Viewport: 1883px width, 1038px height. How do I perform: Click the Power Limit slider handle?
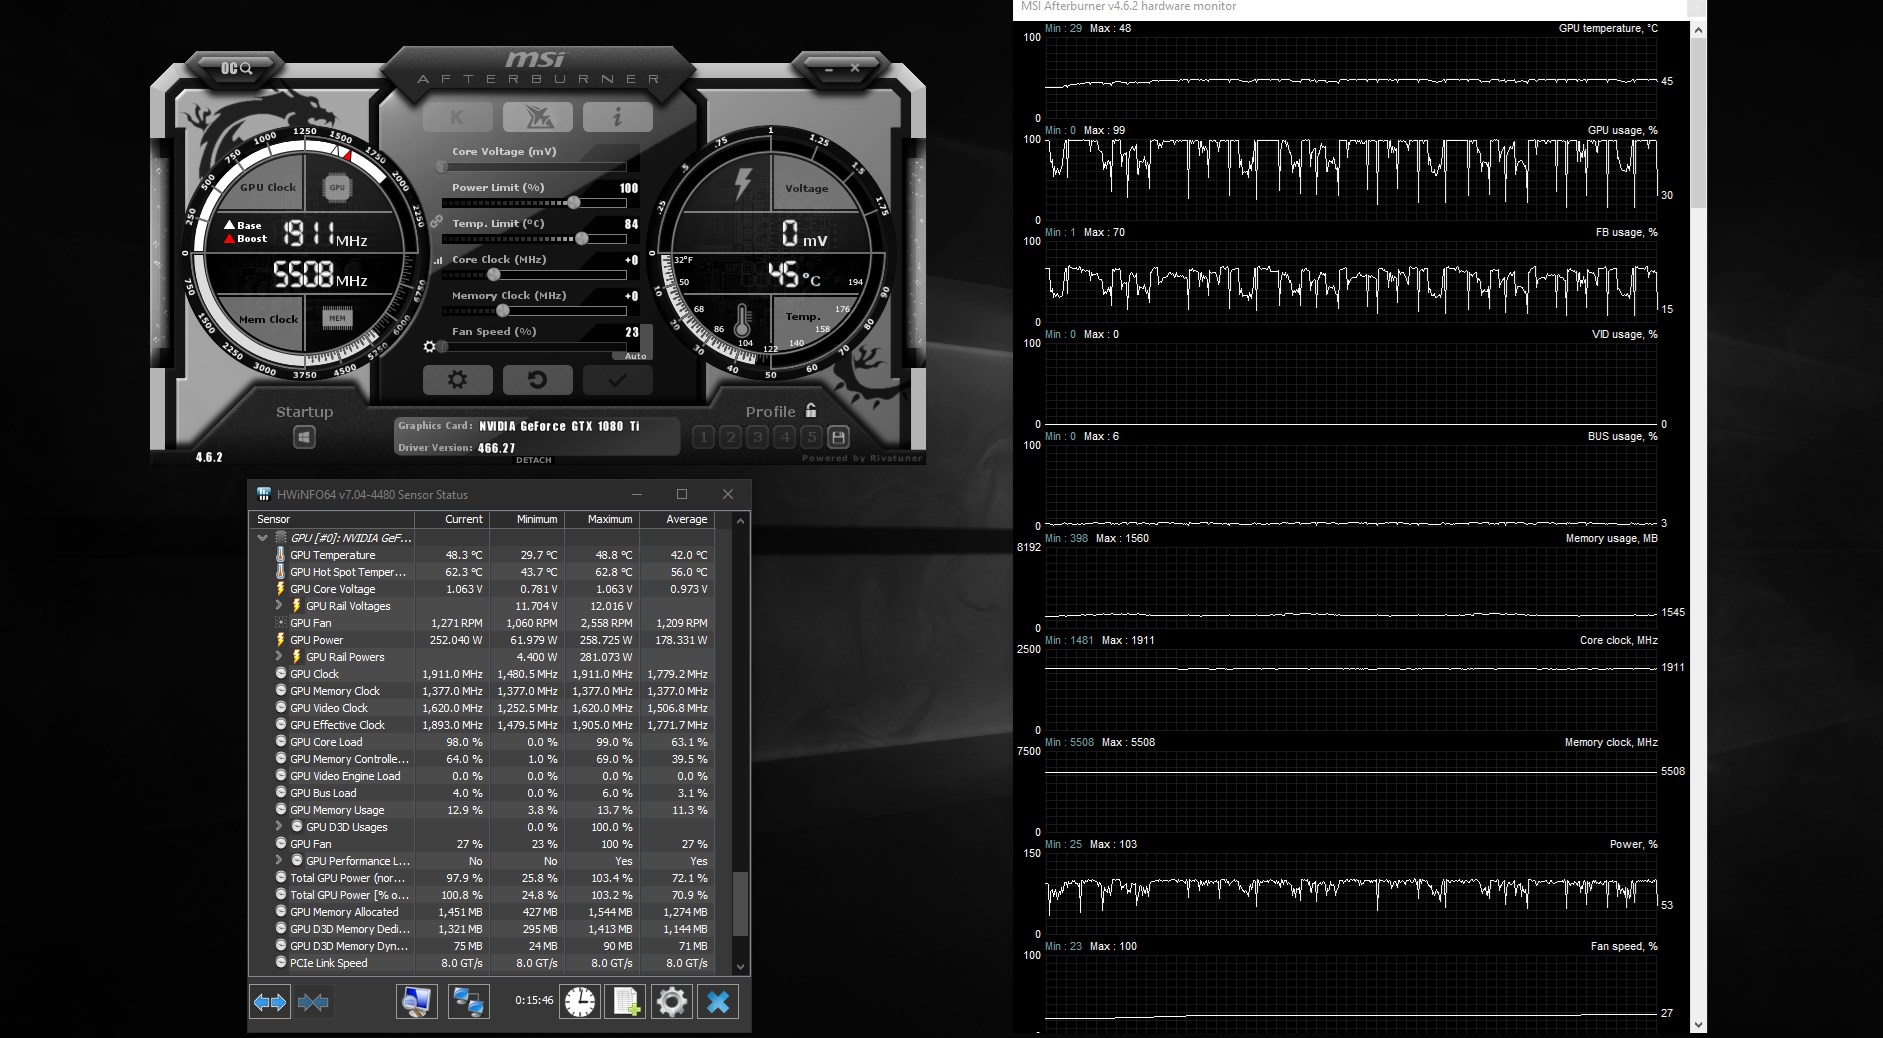pyautogui.click(x=574, y=203)
